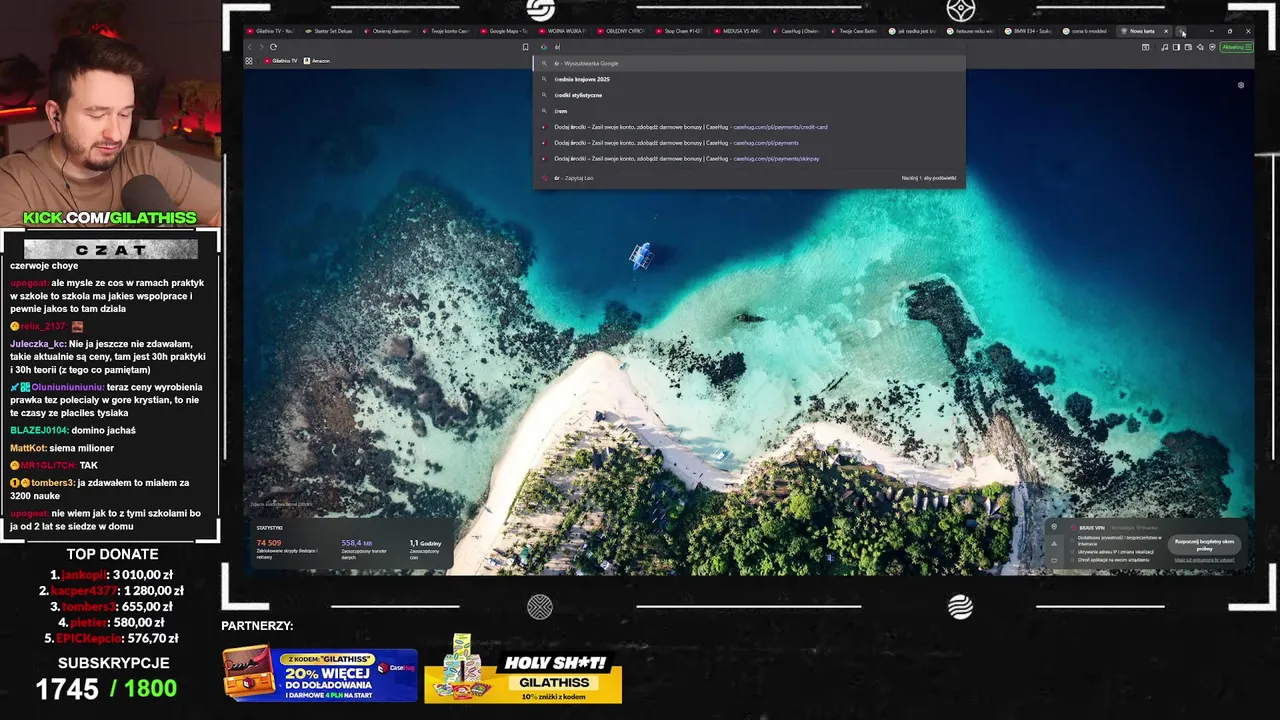Switch to the Twoje Case Battle tab

tap(855, 31)
